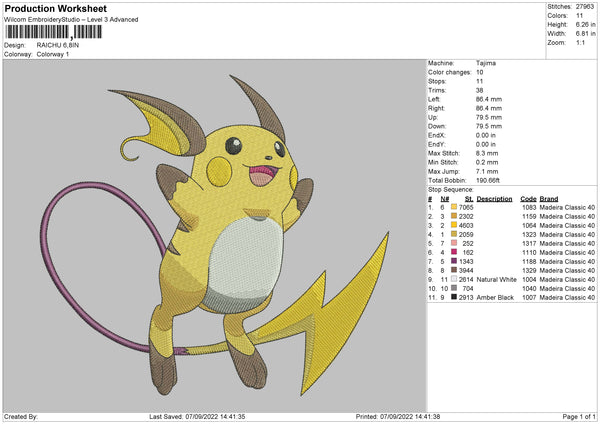600x424 pixels.
Task: Select the light pink swatch for code 1317
Action: click(454, 243)
